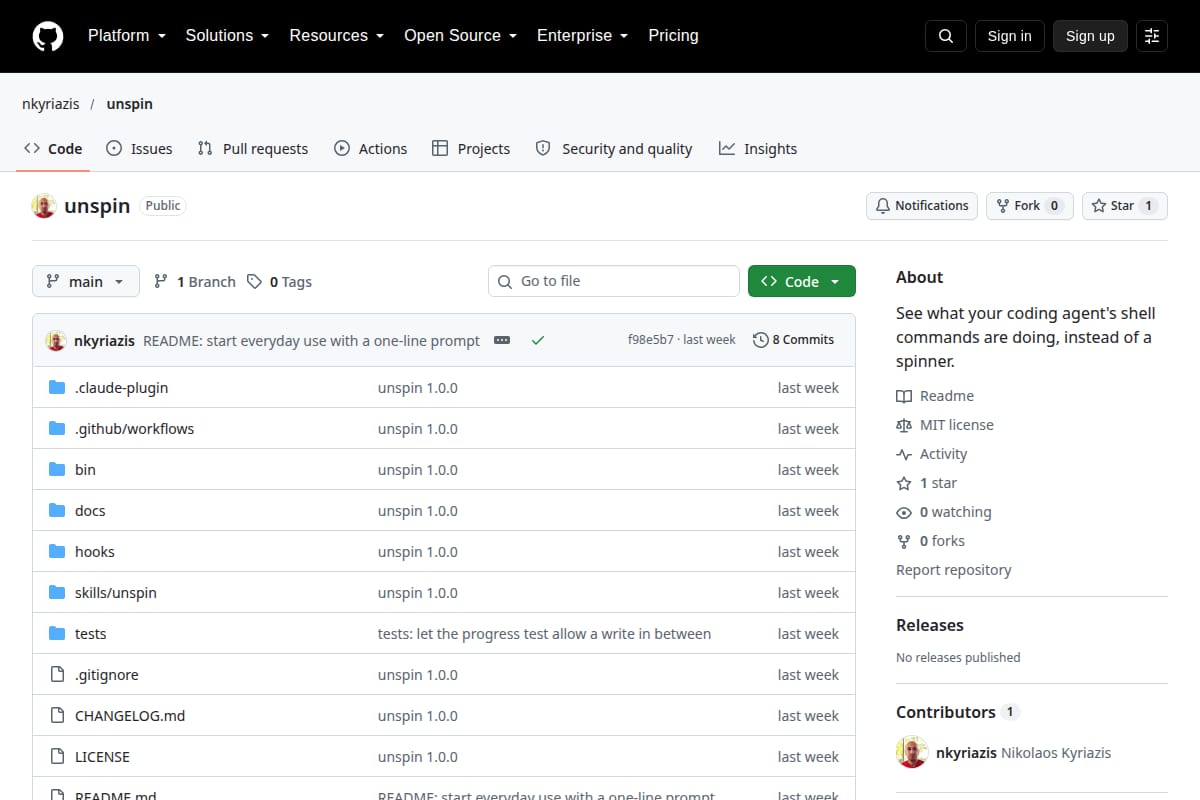Viewport: 1200px width, 800px height.
Task: Open the Pricing link
Action: pyautogui.click(x=673, y=36)
